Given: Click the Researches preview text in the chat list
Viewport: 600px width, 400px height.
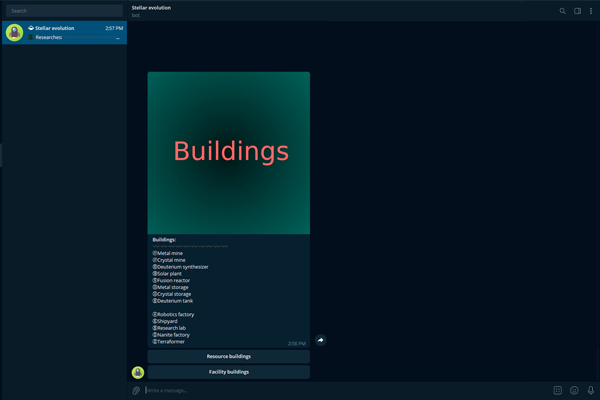Looking at the screenshot, I should (x=49, y=38).
